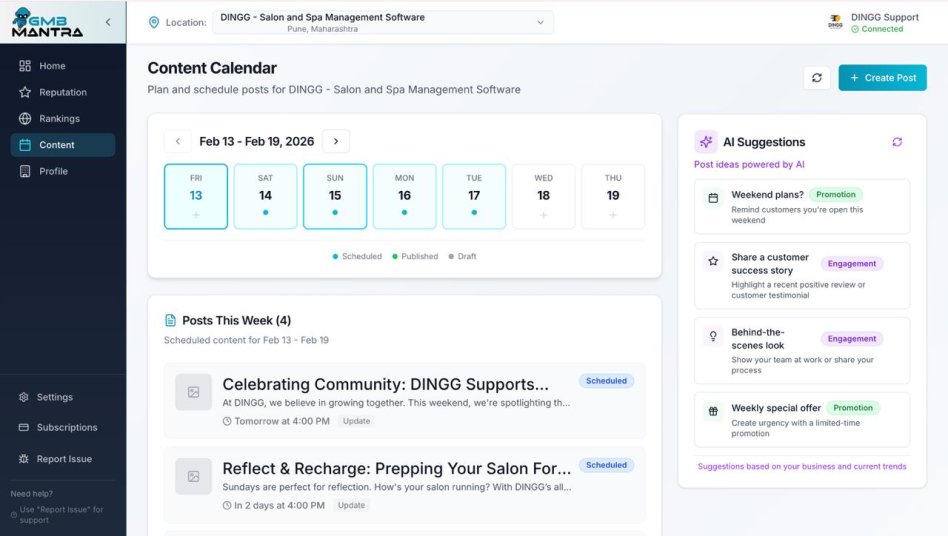This screenshot has width=948, height=536.
Task: Click the customer success story star icon
Action: [x=713, y=261]
